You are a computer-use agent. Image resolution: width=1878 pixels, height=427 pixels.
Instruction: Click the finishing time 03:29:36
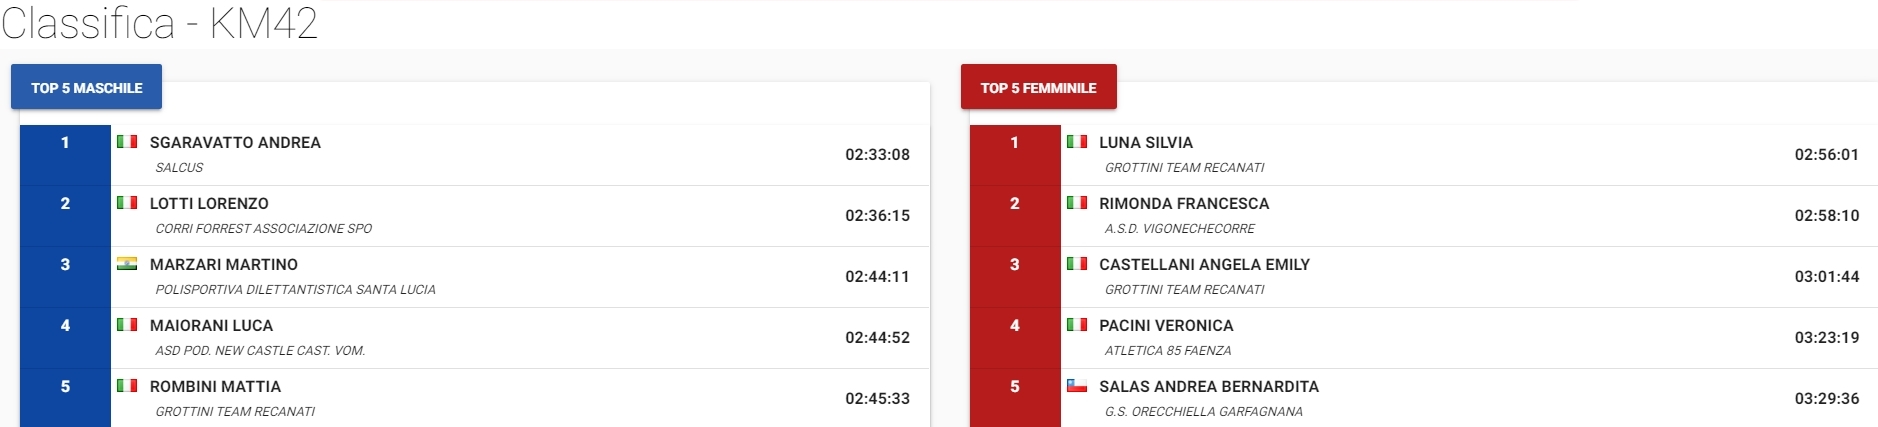coord(1827,399)
